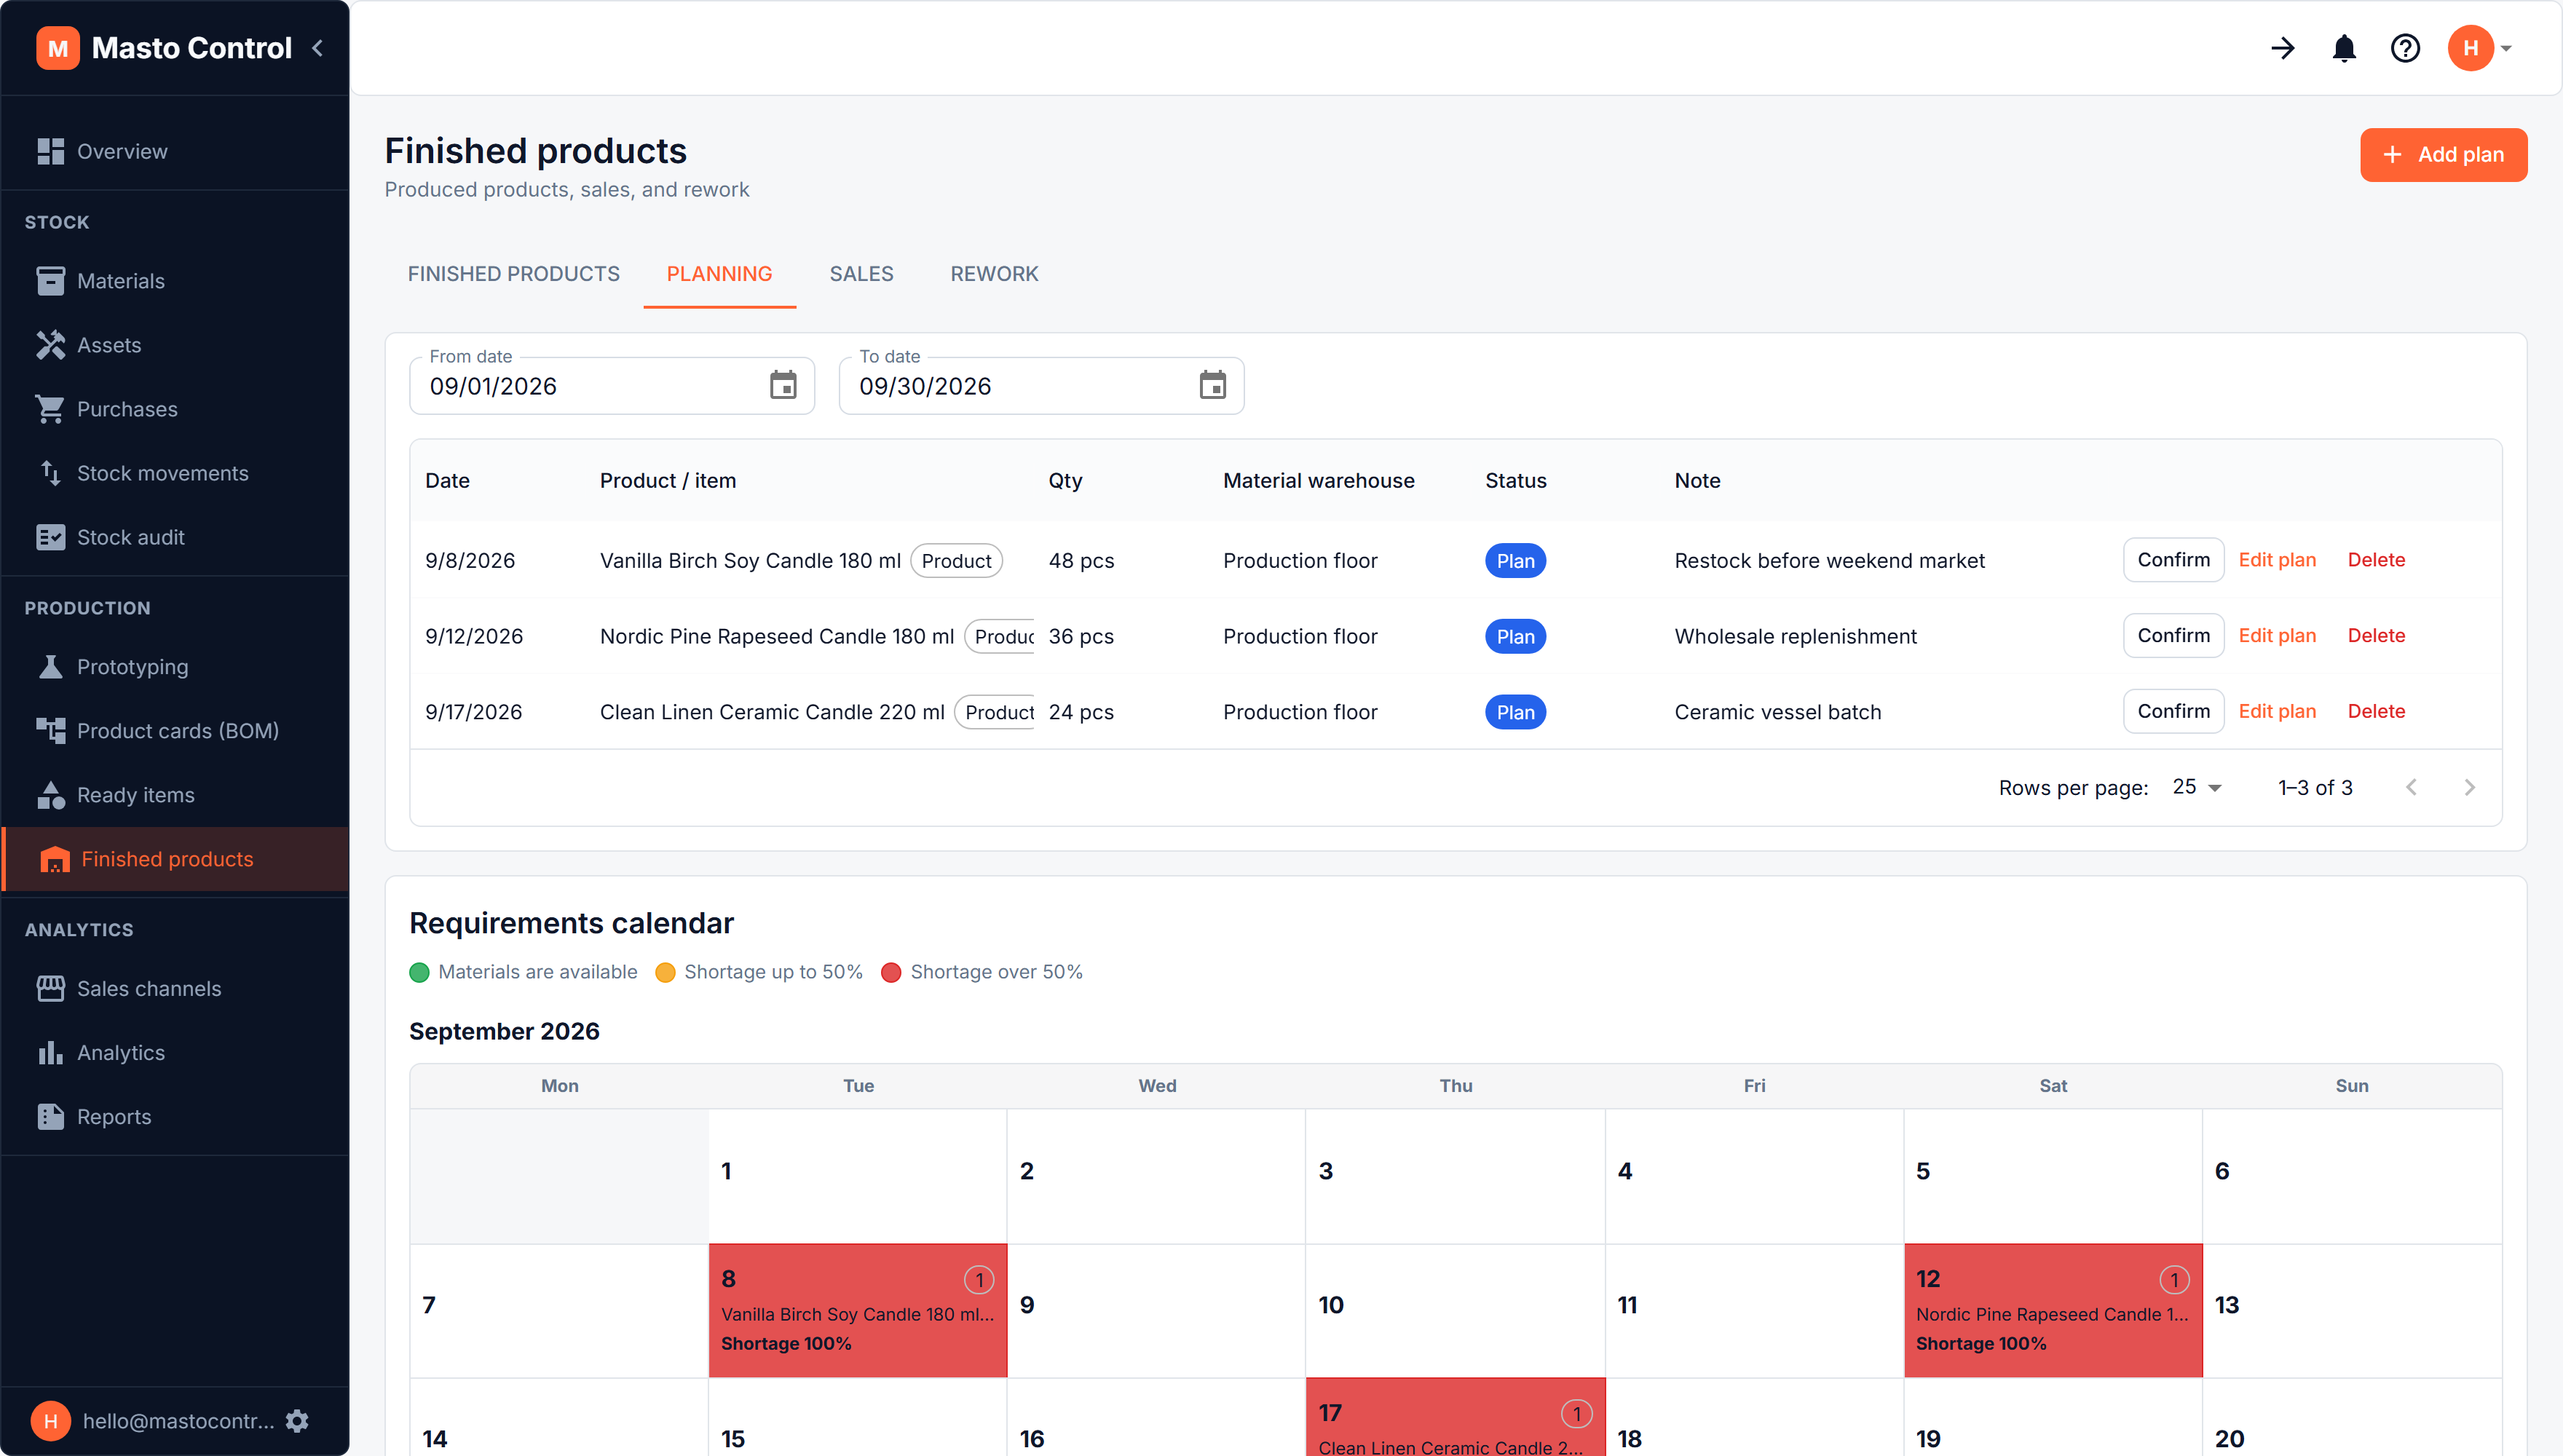Open the rows per page dropdown
Viewport: 2563px width, 1456px height.
click(2197, 788)
